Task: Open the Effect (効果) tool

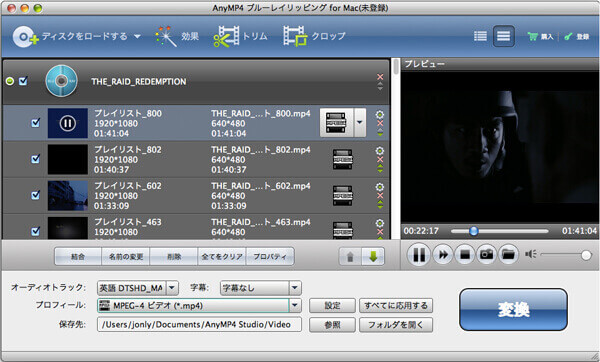Action: [177, 37]
